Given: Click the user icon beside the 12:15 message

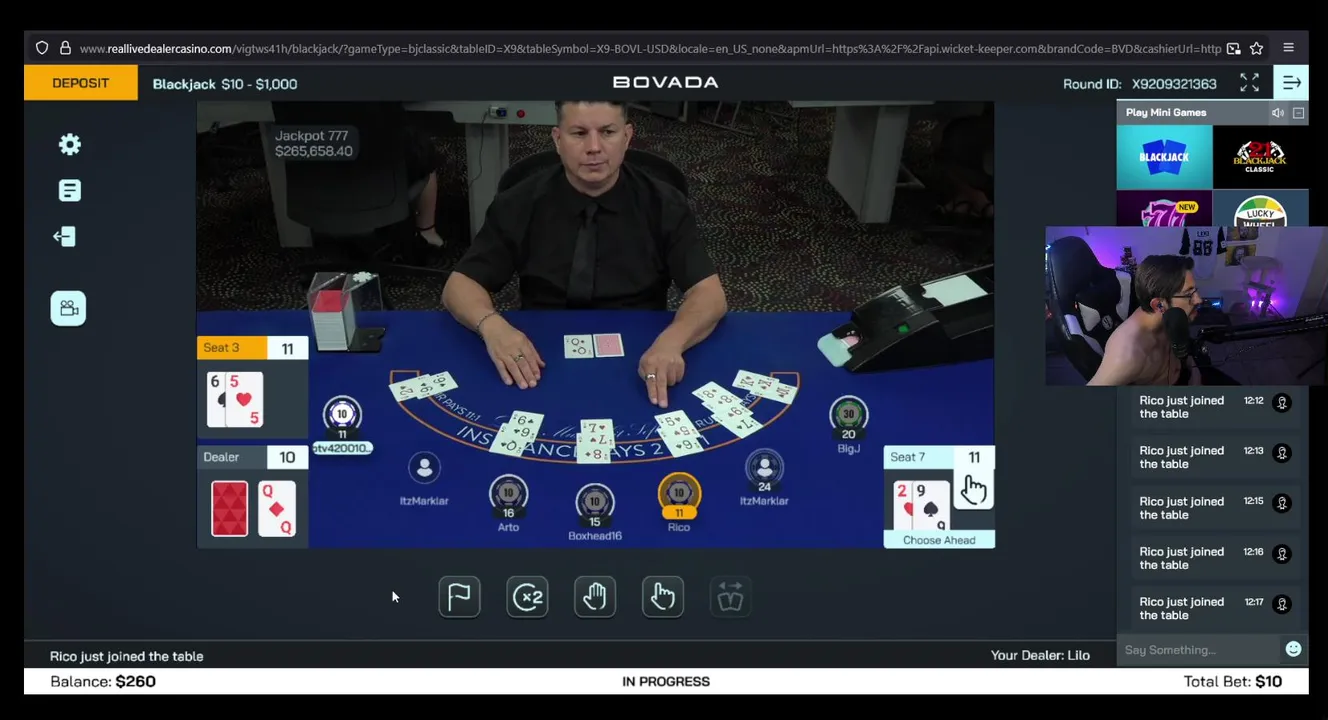Looking at the screenshot, I should tap(1282, 504).
